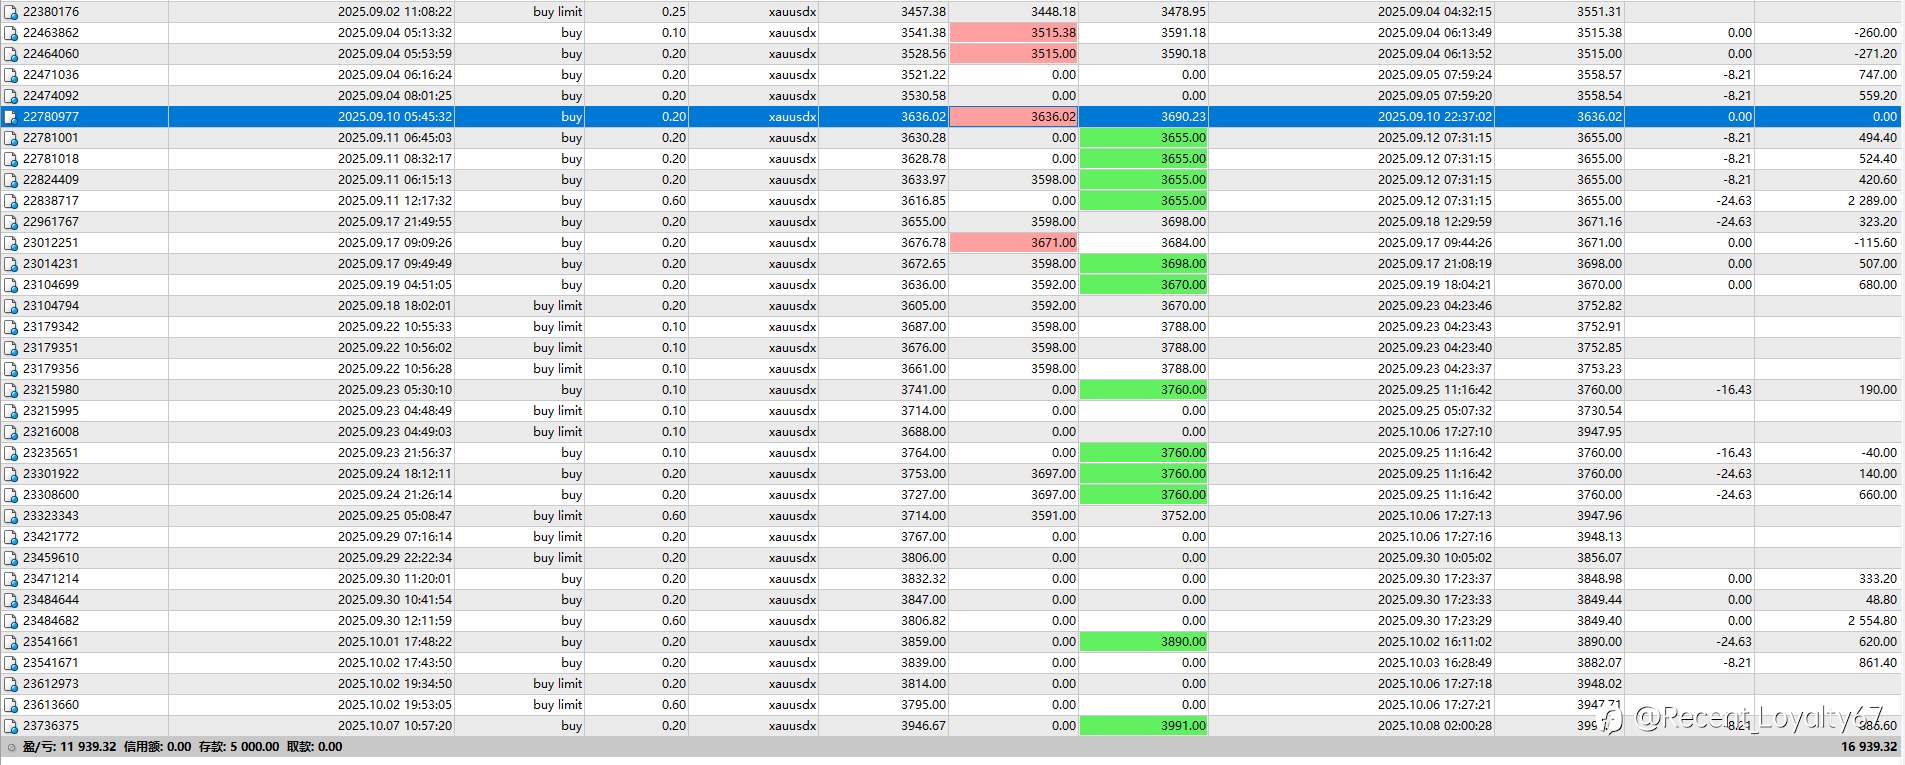
Task: Pick the order icon beside ticket 23012251
Action: (x=11, y=243)
